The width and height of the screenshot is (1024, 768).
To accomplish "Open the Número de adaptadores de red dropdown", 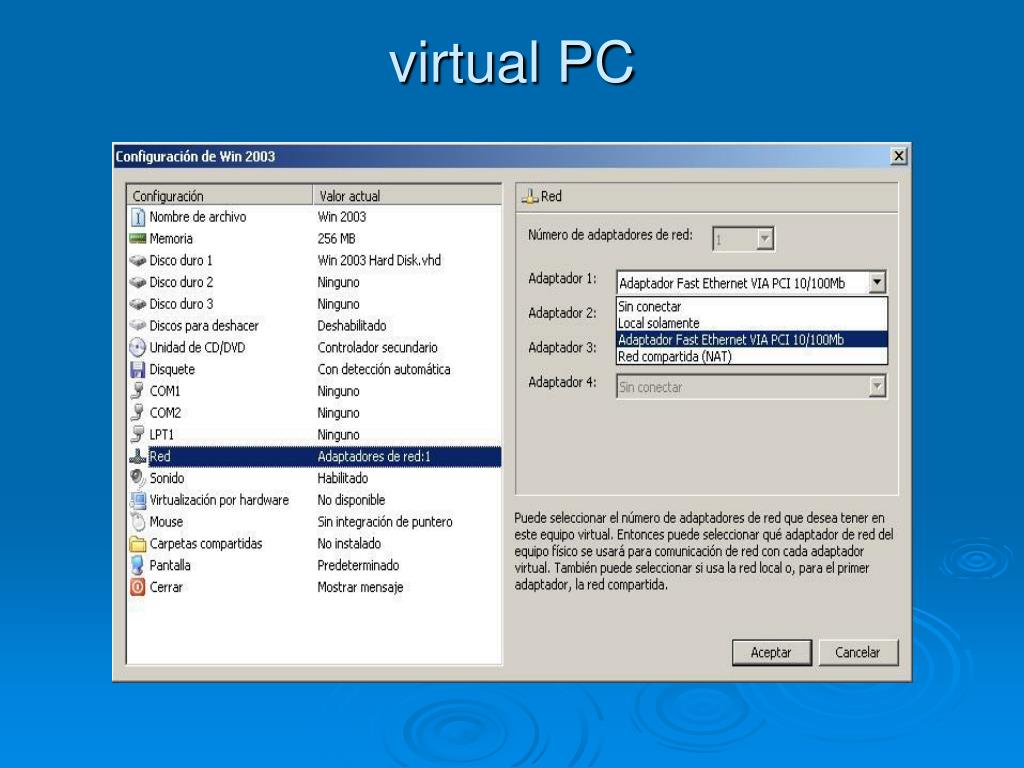I will coord(765,239).
